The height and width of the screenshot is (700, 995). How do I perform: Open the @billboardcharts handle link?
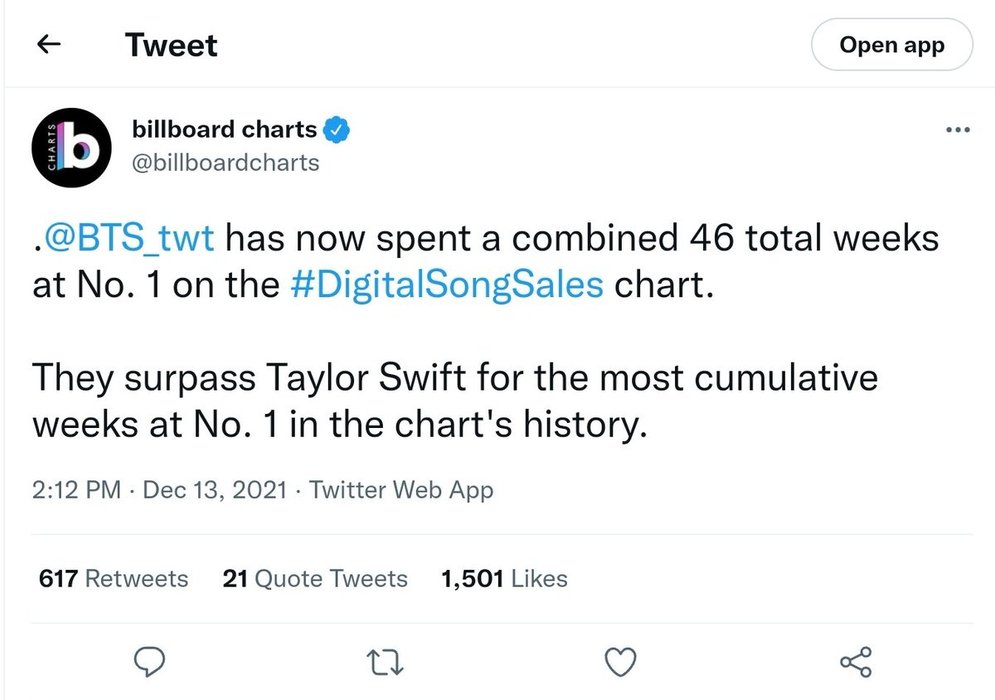point(226,162)
